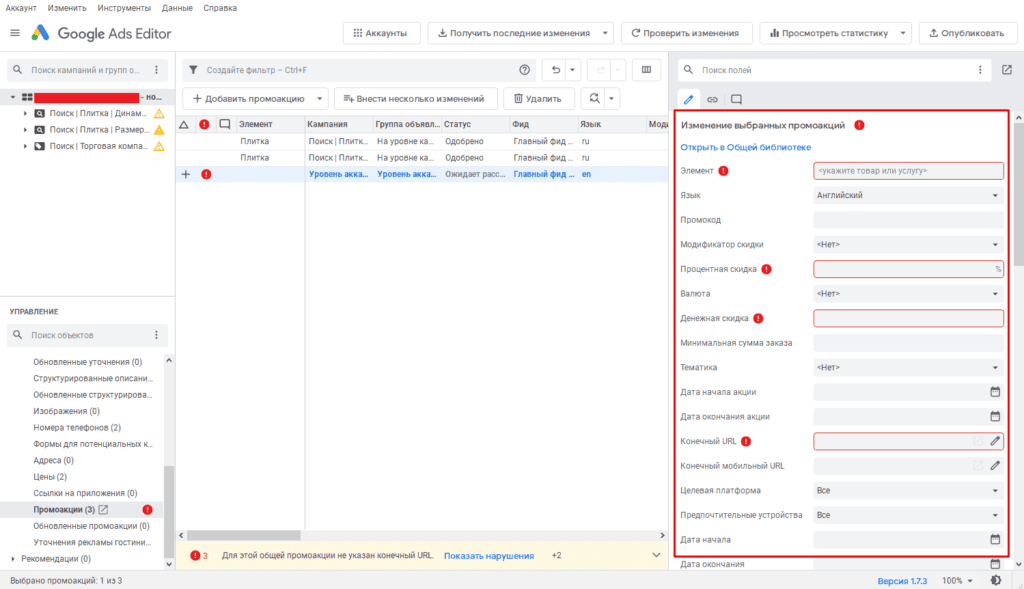
Task: Click Внести несколько изменений button
Action: click(414, 99)
